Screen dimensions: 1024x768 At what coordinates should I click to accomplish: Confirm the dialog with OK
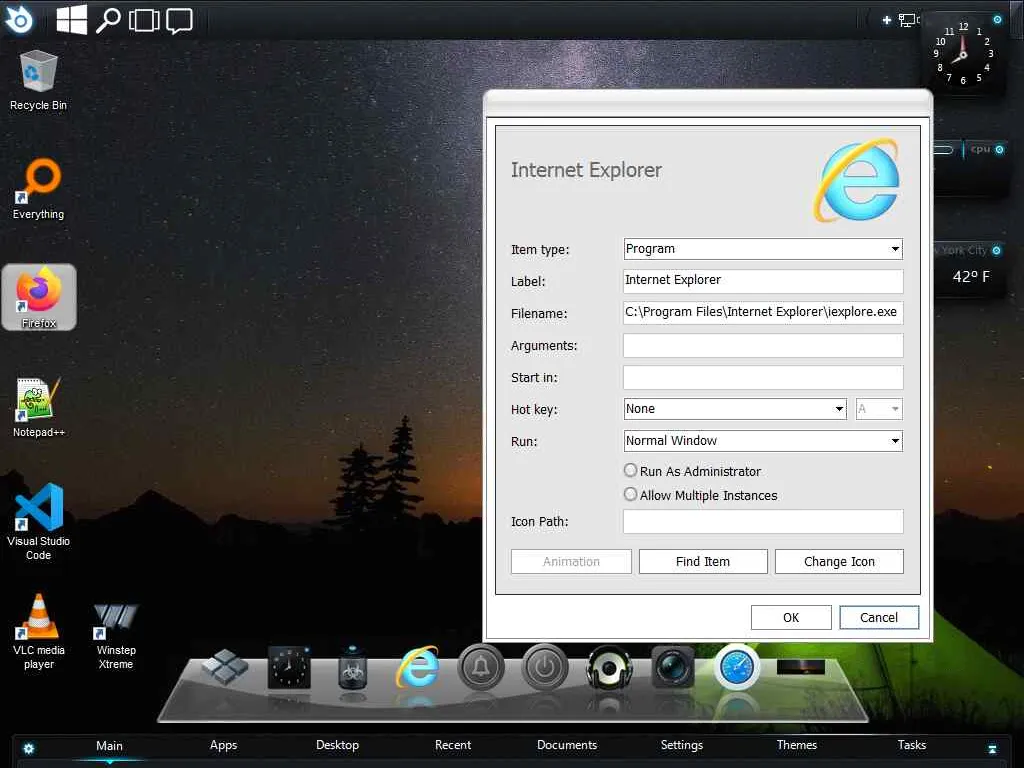point(791,618)
